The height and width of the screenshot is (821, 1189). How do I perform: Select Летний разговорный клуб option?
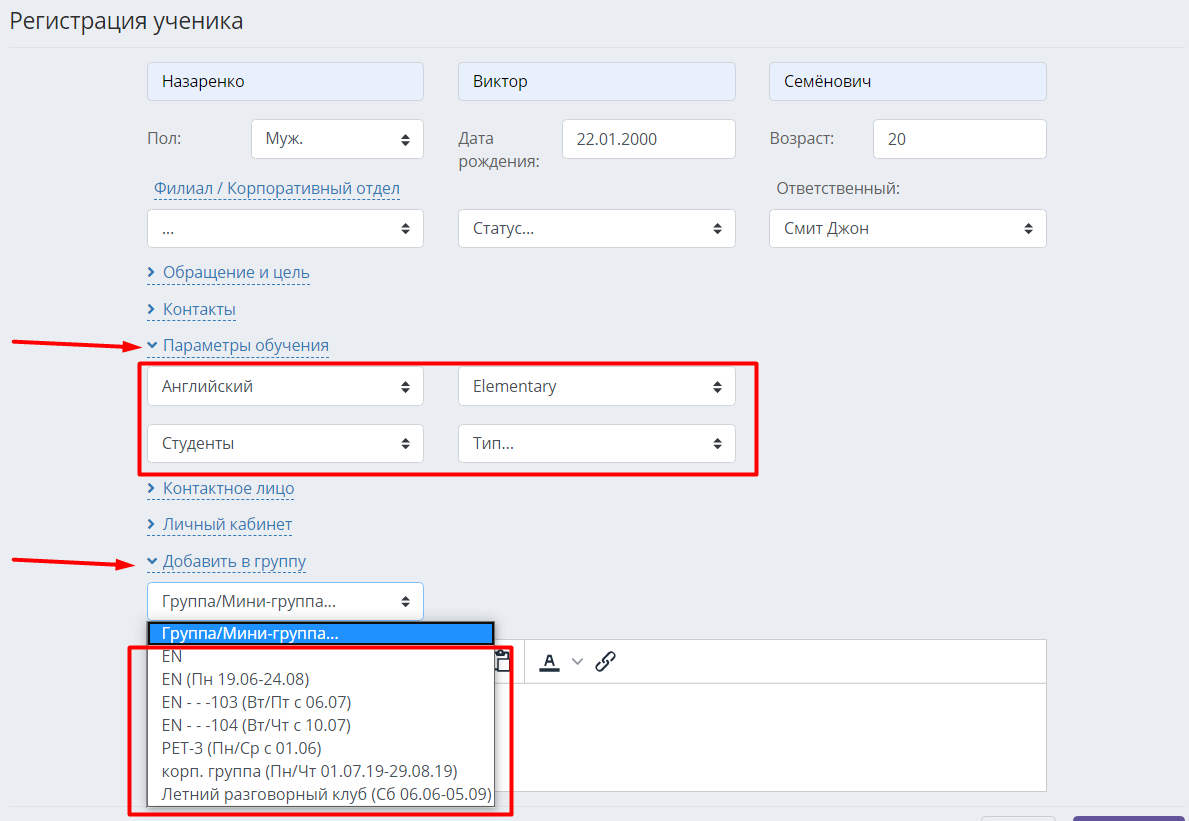(321, 794)
